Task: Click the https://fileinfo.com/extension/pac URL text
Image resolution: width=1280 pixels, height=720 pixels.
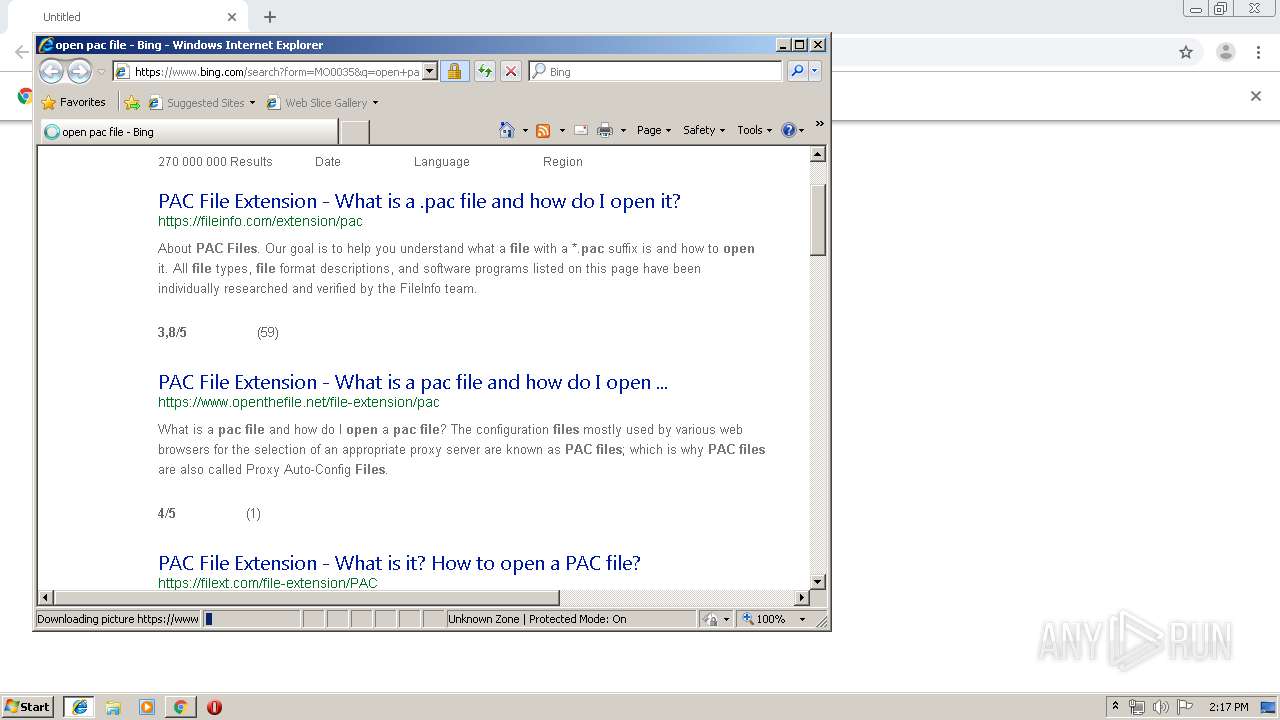Action: pos(260,221)
